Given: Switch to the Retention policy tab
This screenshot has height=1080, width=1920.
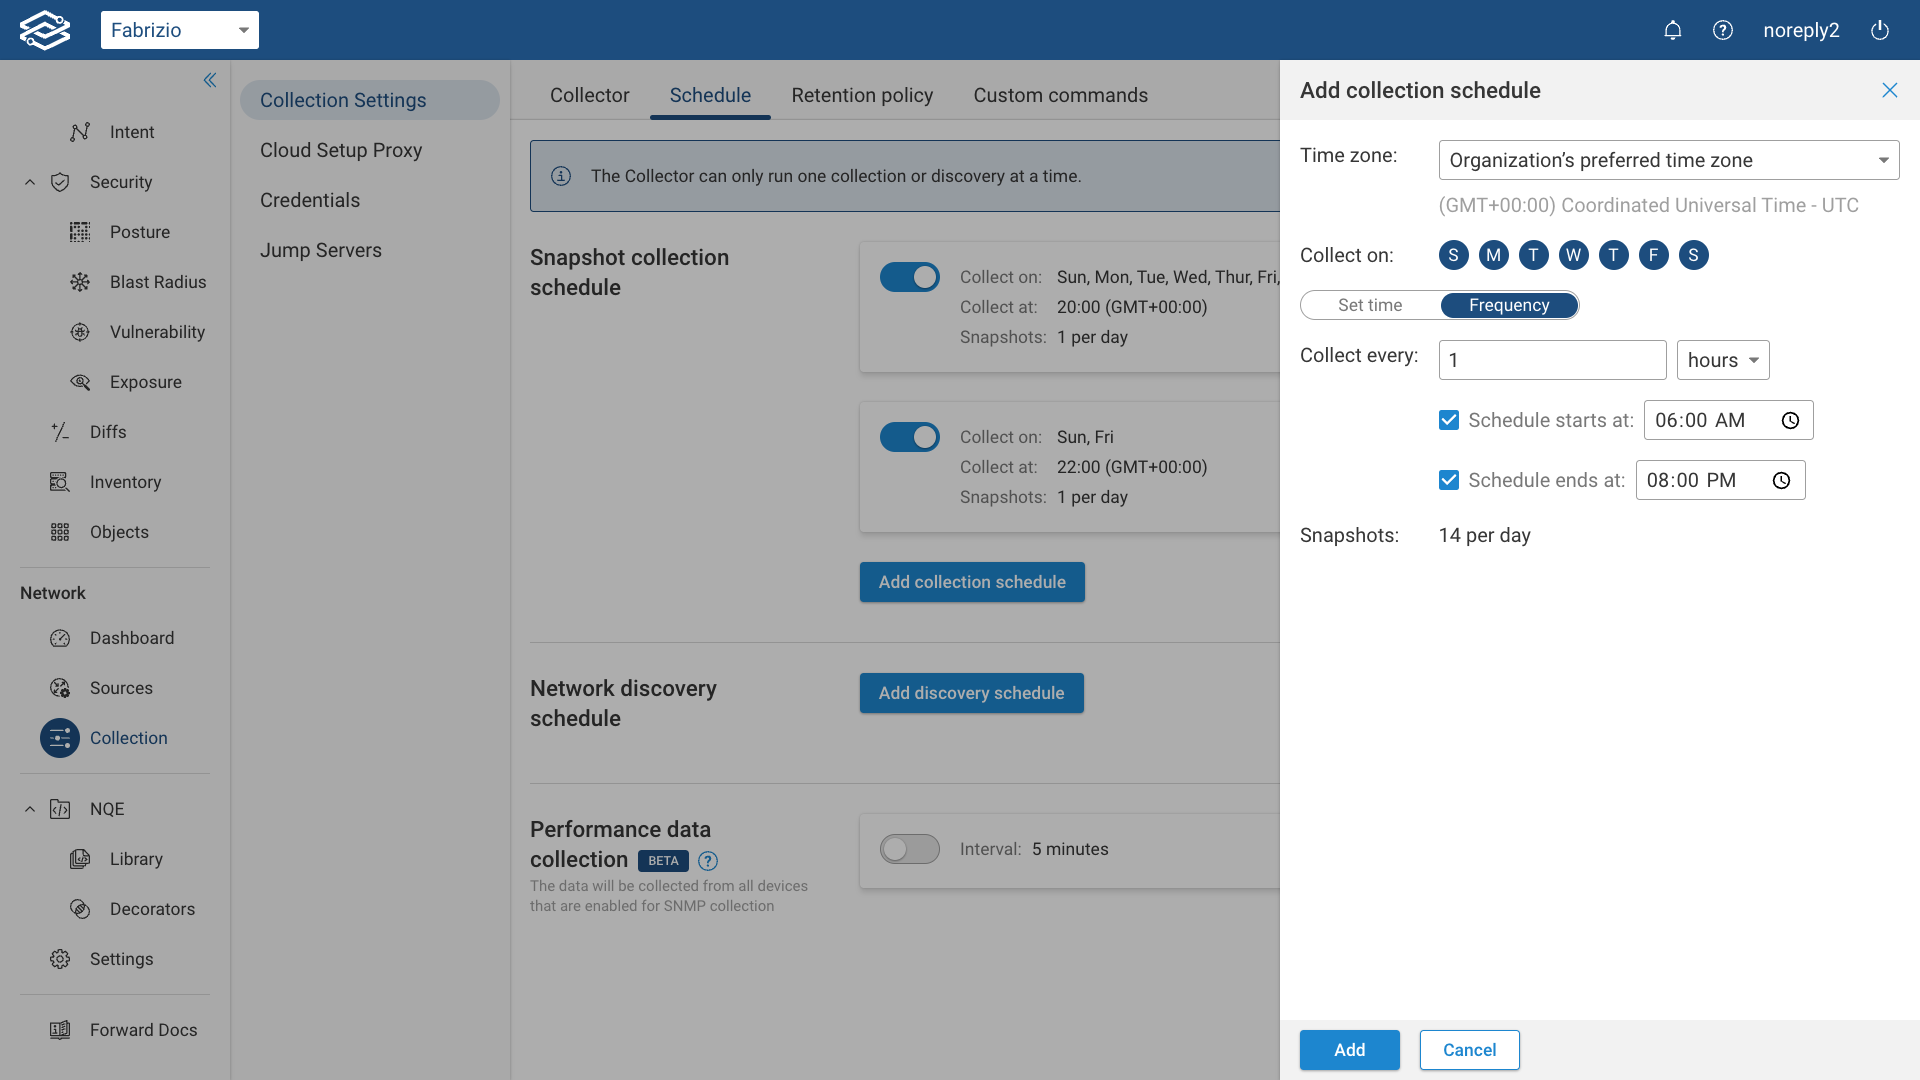Looking at the screenshot, I should pyautogui.click(x=862, y=95).
